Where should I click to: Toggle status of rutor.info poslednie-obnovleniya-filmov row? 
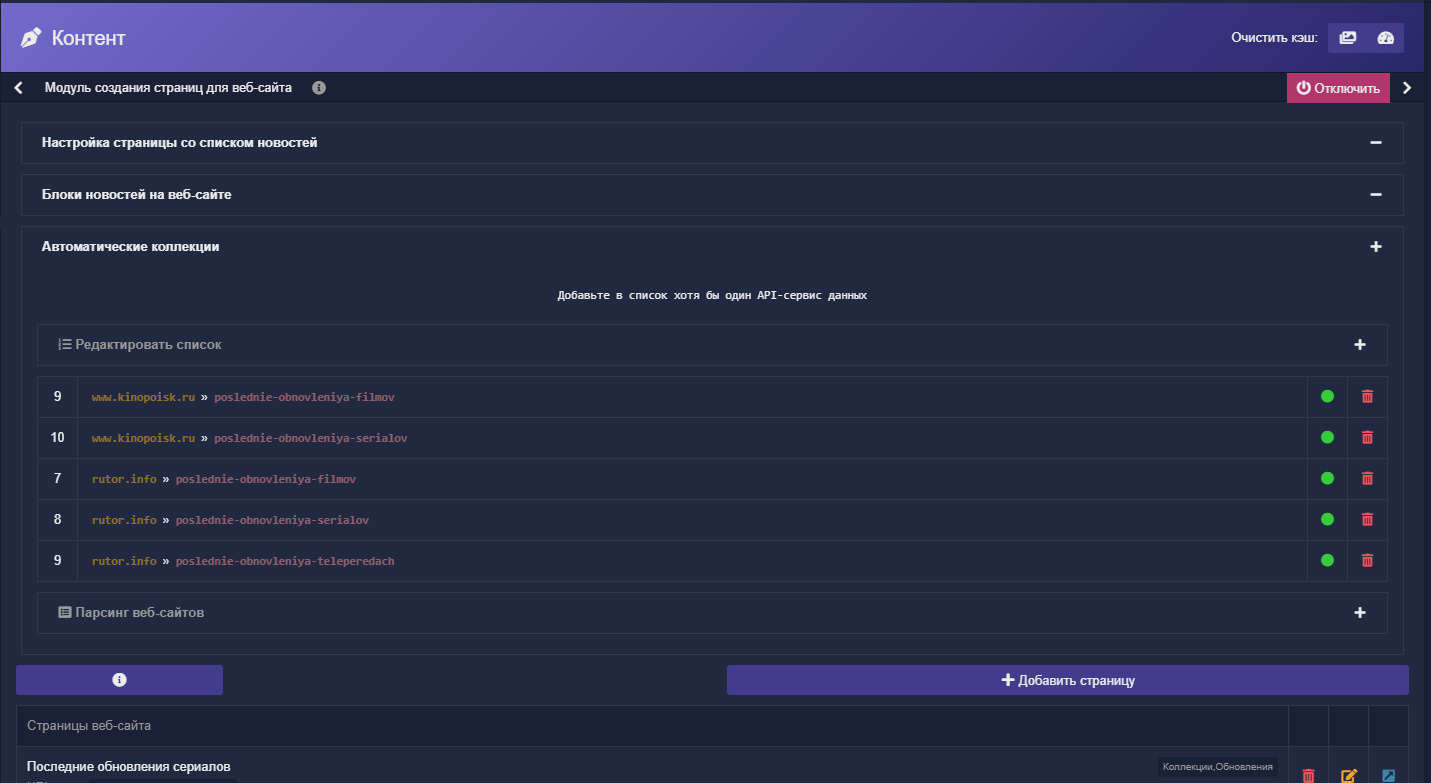pyautogui.click(x=1327, y=479)
